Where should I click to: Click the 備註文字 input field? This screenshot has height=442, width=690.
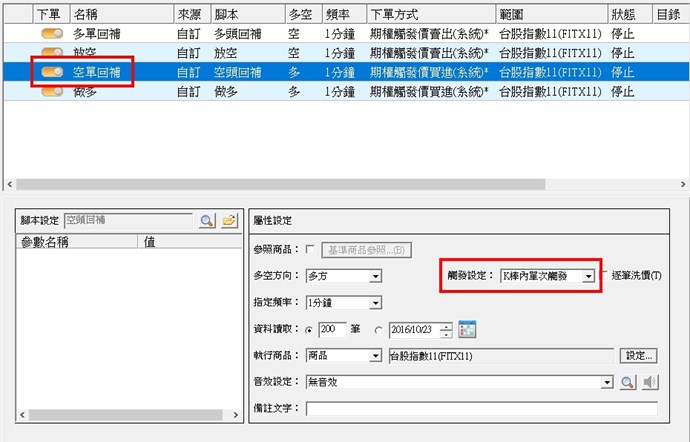click(x=482, y=408)
